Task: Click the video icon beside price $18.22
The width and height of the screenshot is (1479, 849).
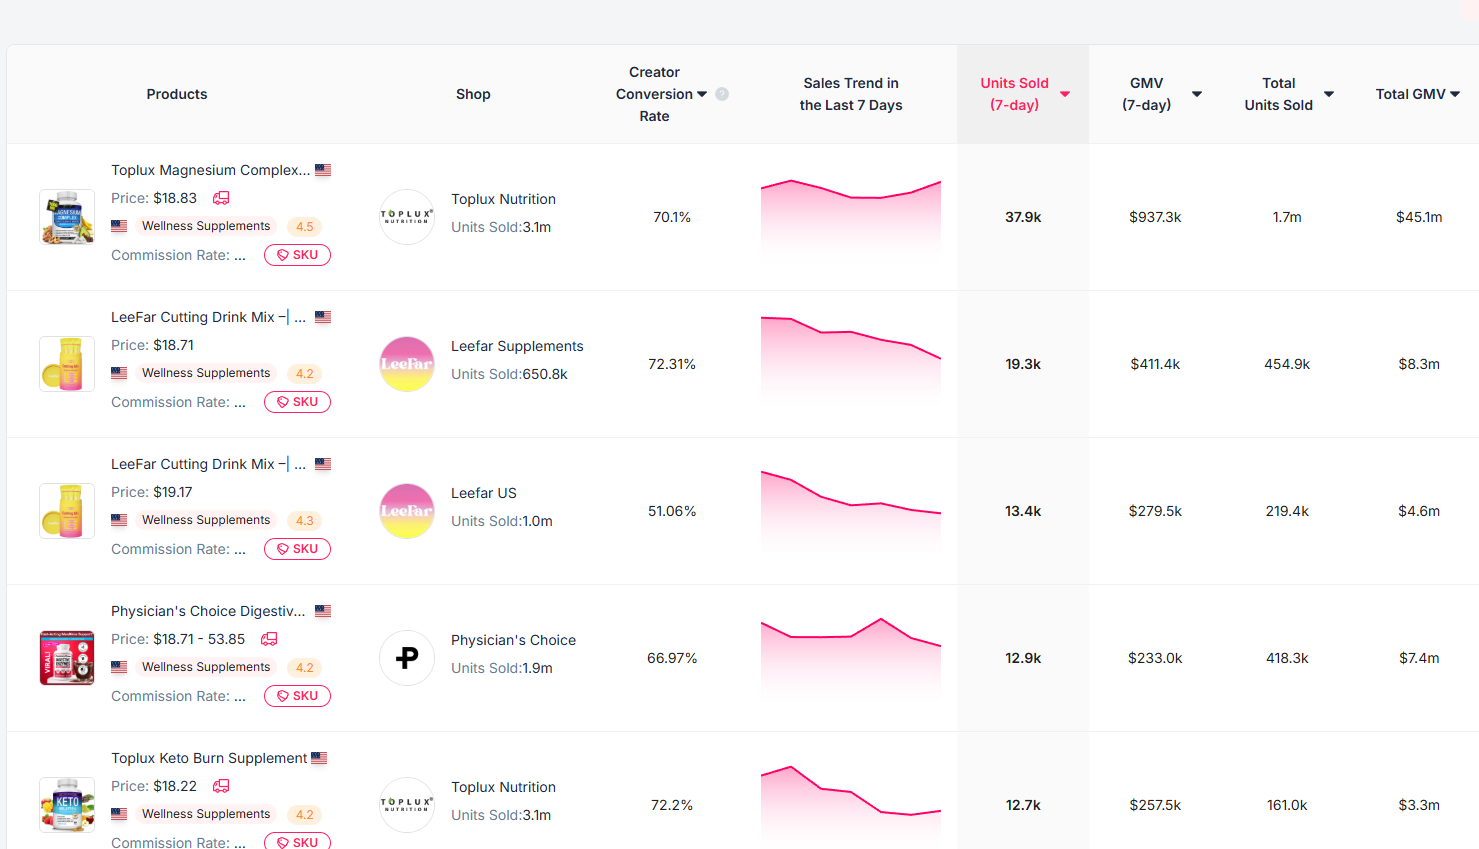Action: (221, 786)
